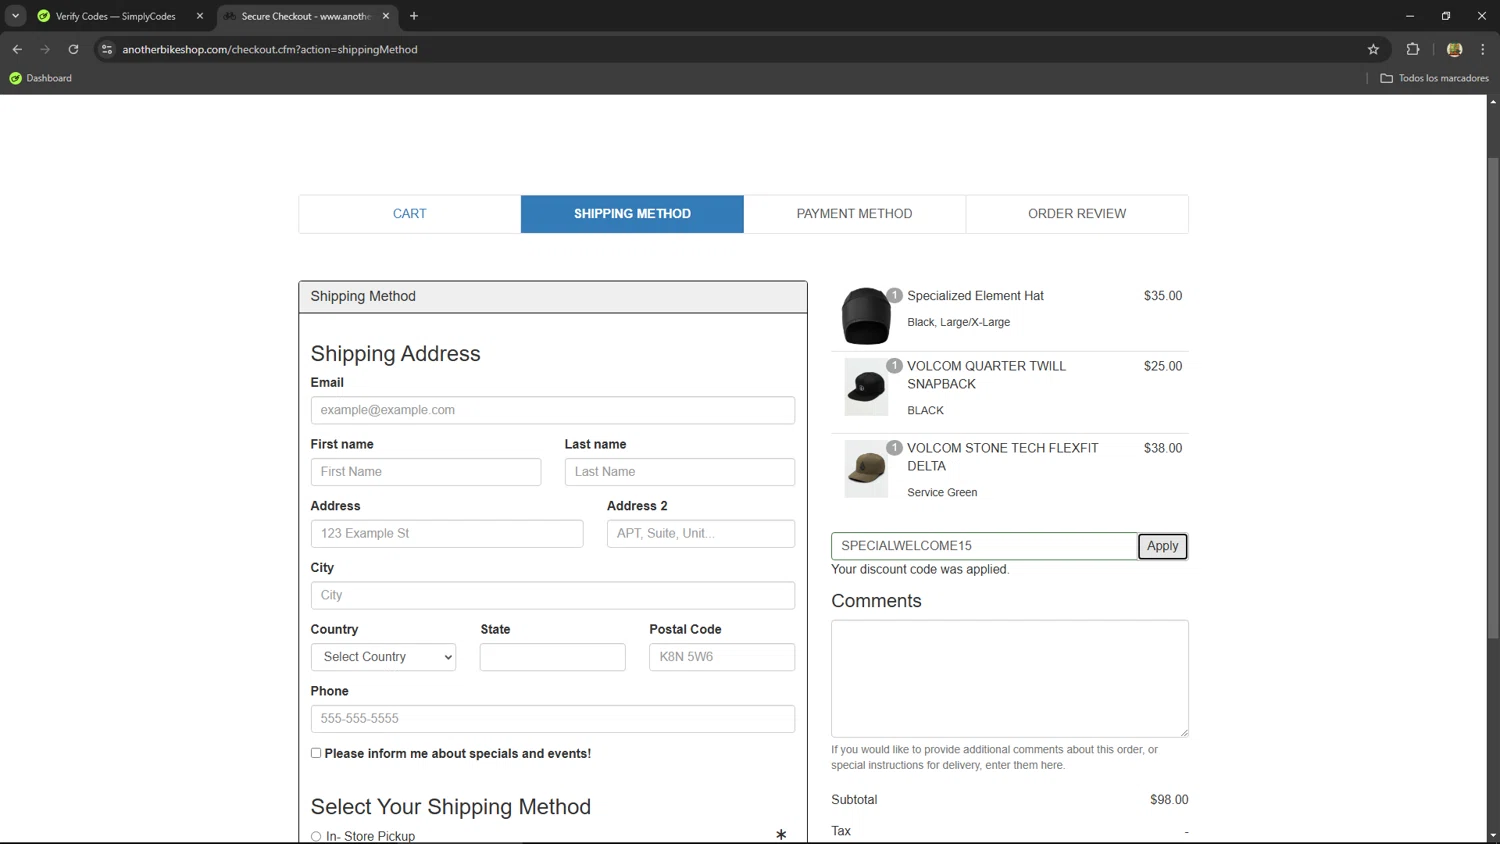Open Chrome three-dot menu

pos(1483,49)
